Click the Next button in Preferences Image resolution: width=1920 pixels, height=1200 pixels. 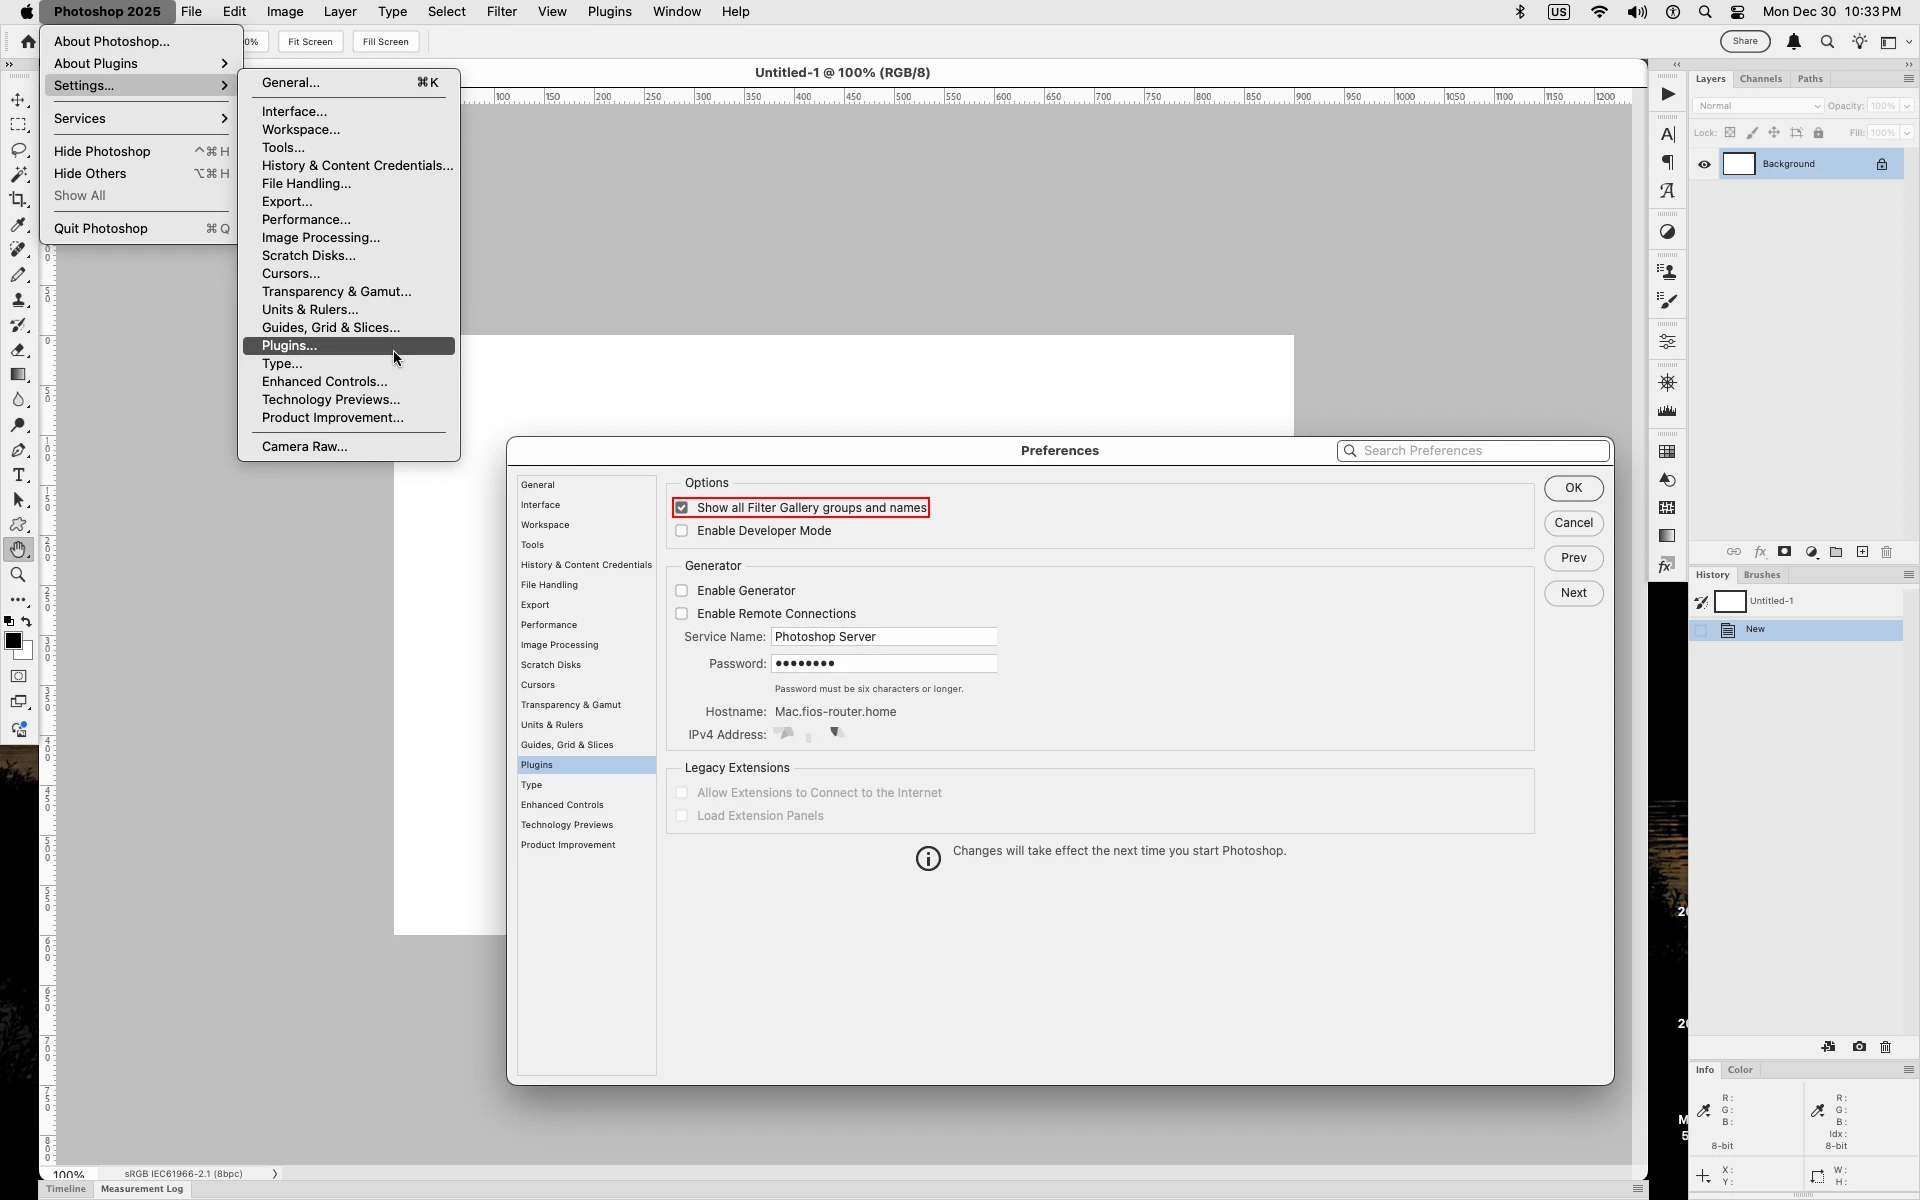(x=1573, y=593)
